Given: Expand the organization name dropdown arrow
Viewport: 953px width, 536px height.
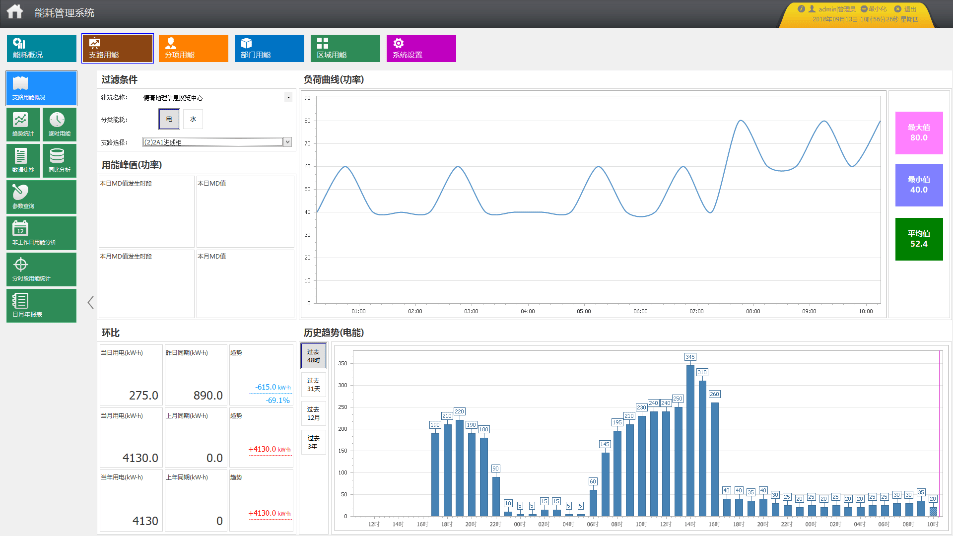Looking at the screenshot, I should point(288,97).
